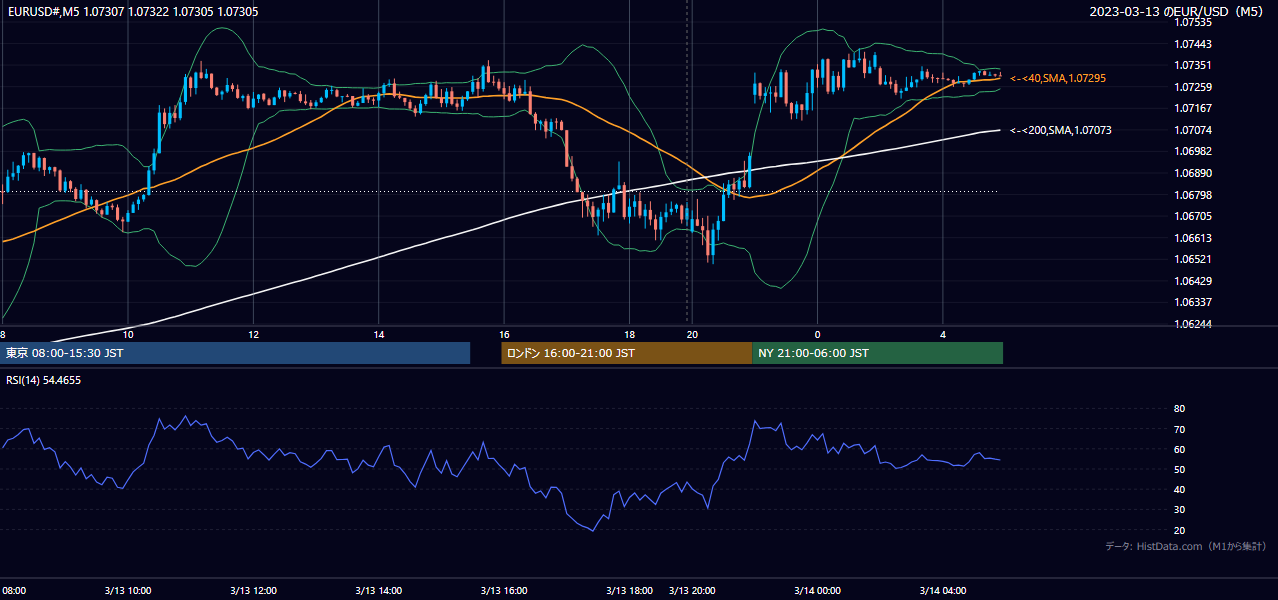Click the RSI(14) 54.4655 indicator label
The width and height of the screenshot is (1278, 600).
tap(44, 380)
